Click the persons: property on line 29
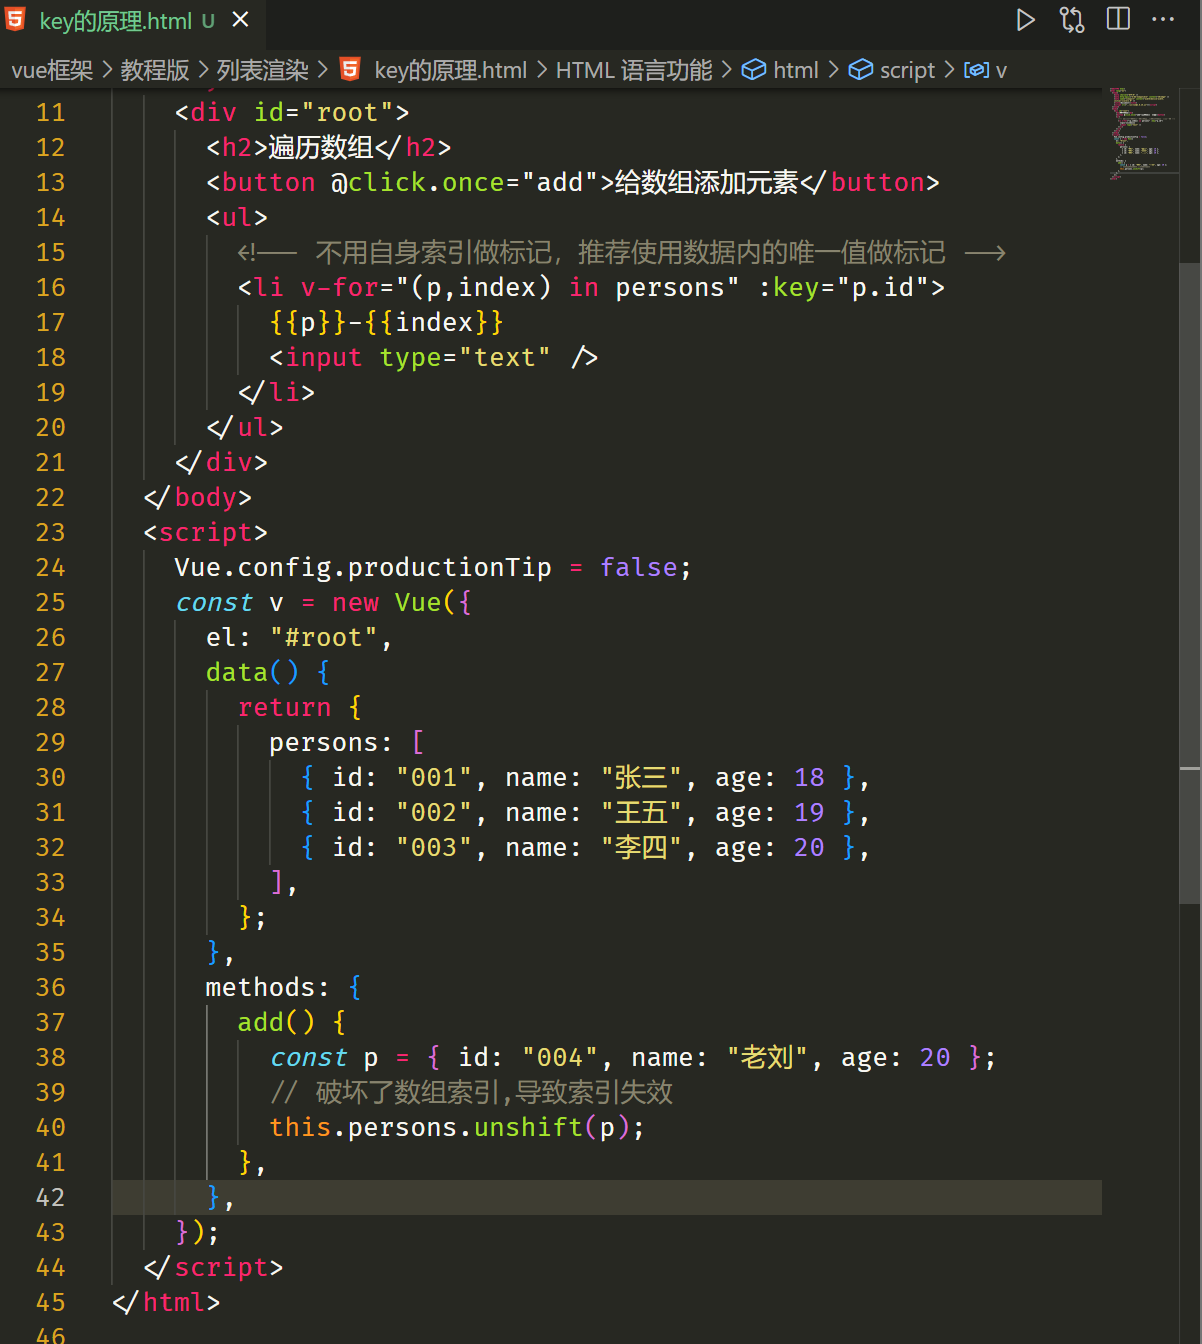1202x1344 pixels. point(330,742)
